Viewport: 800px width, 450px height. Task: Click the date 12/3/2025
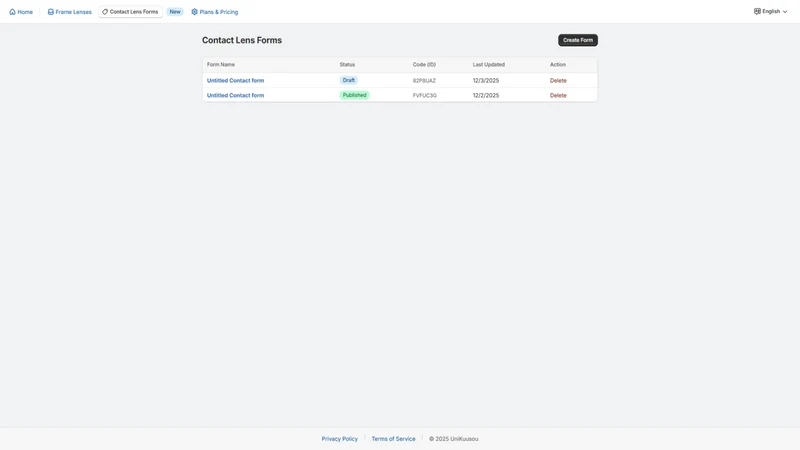point(486,81)
